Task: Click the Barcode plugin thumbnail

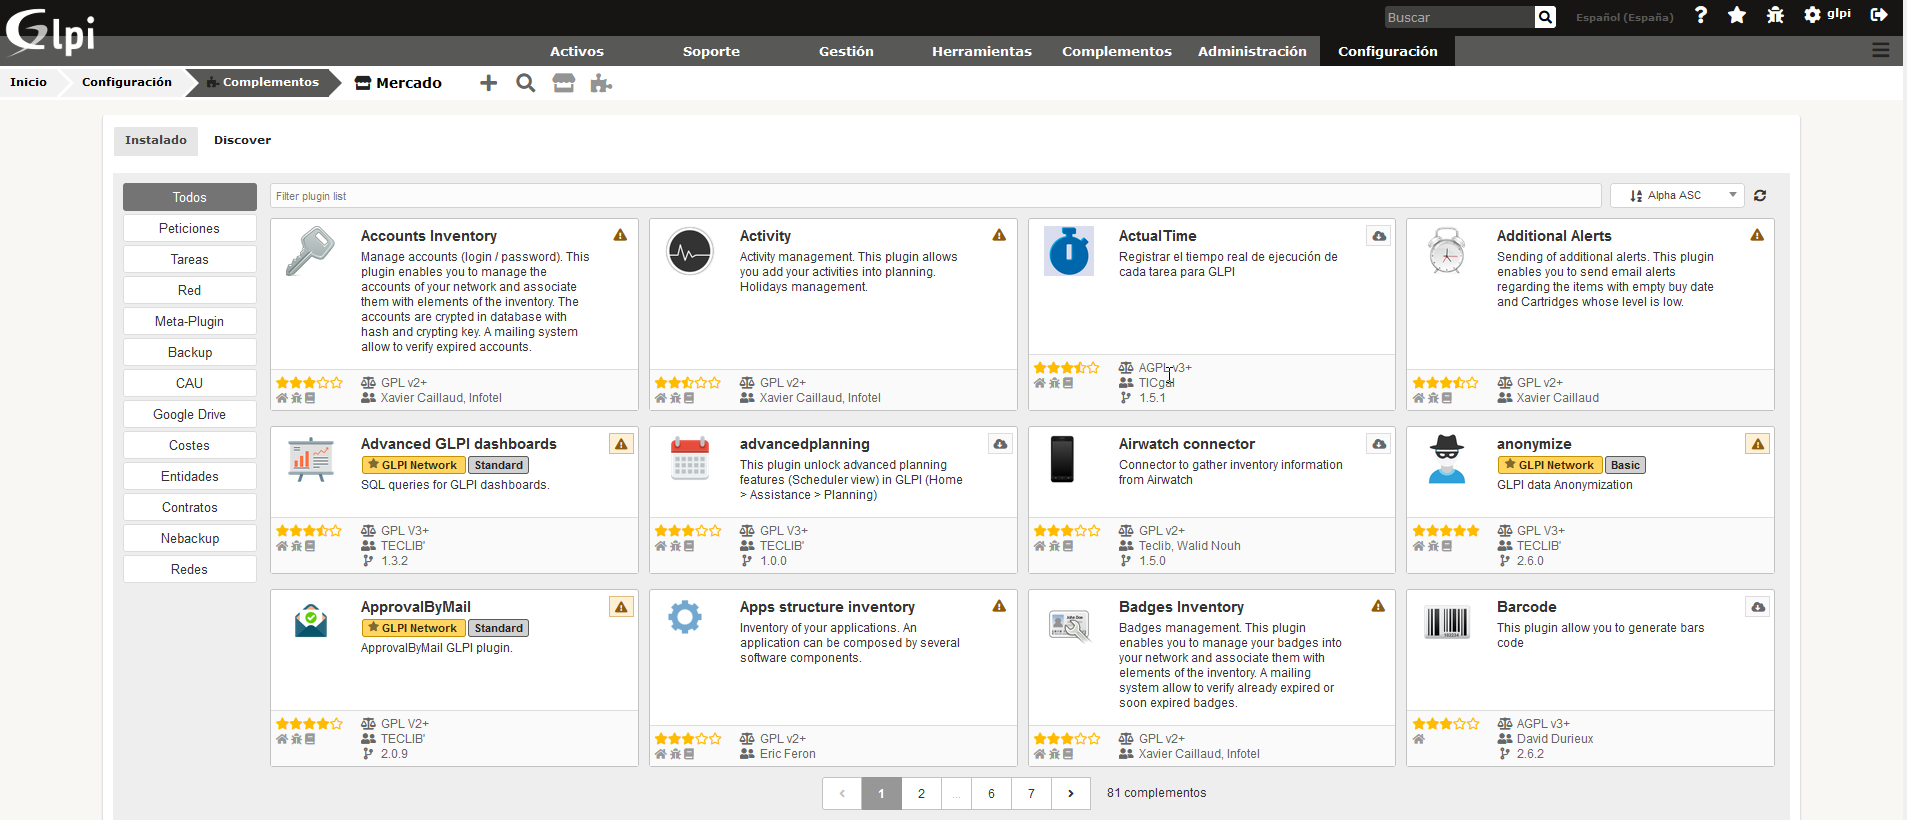Action: [1447, 622]
